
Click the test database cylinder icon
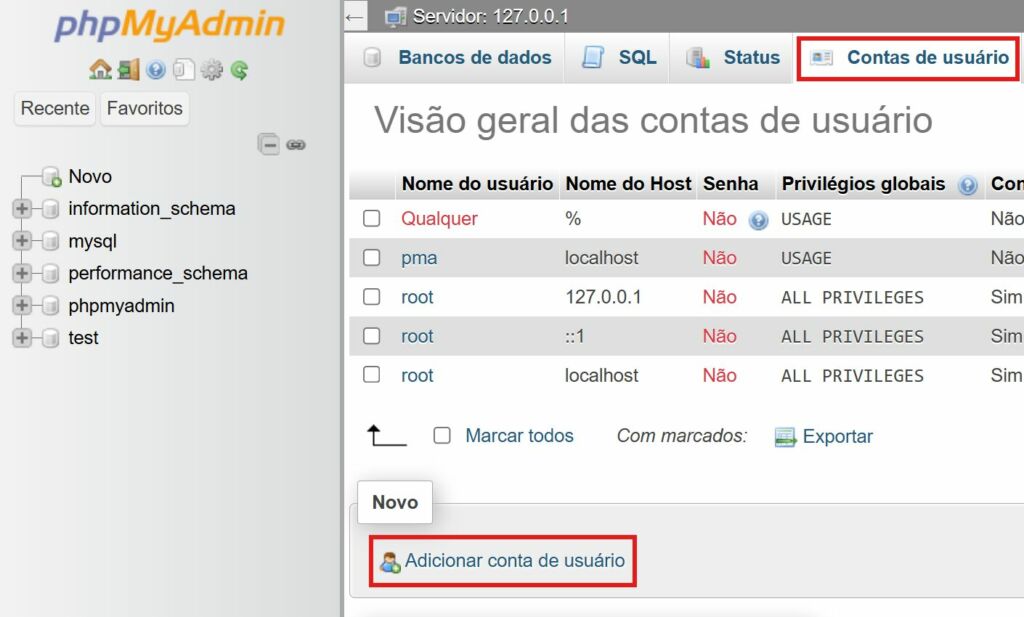click(x=50, y=338)
